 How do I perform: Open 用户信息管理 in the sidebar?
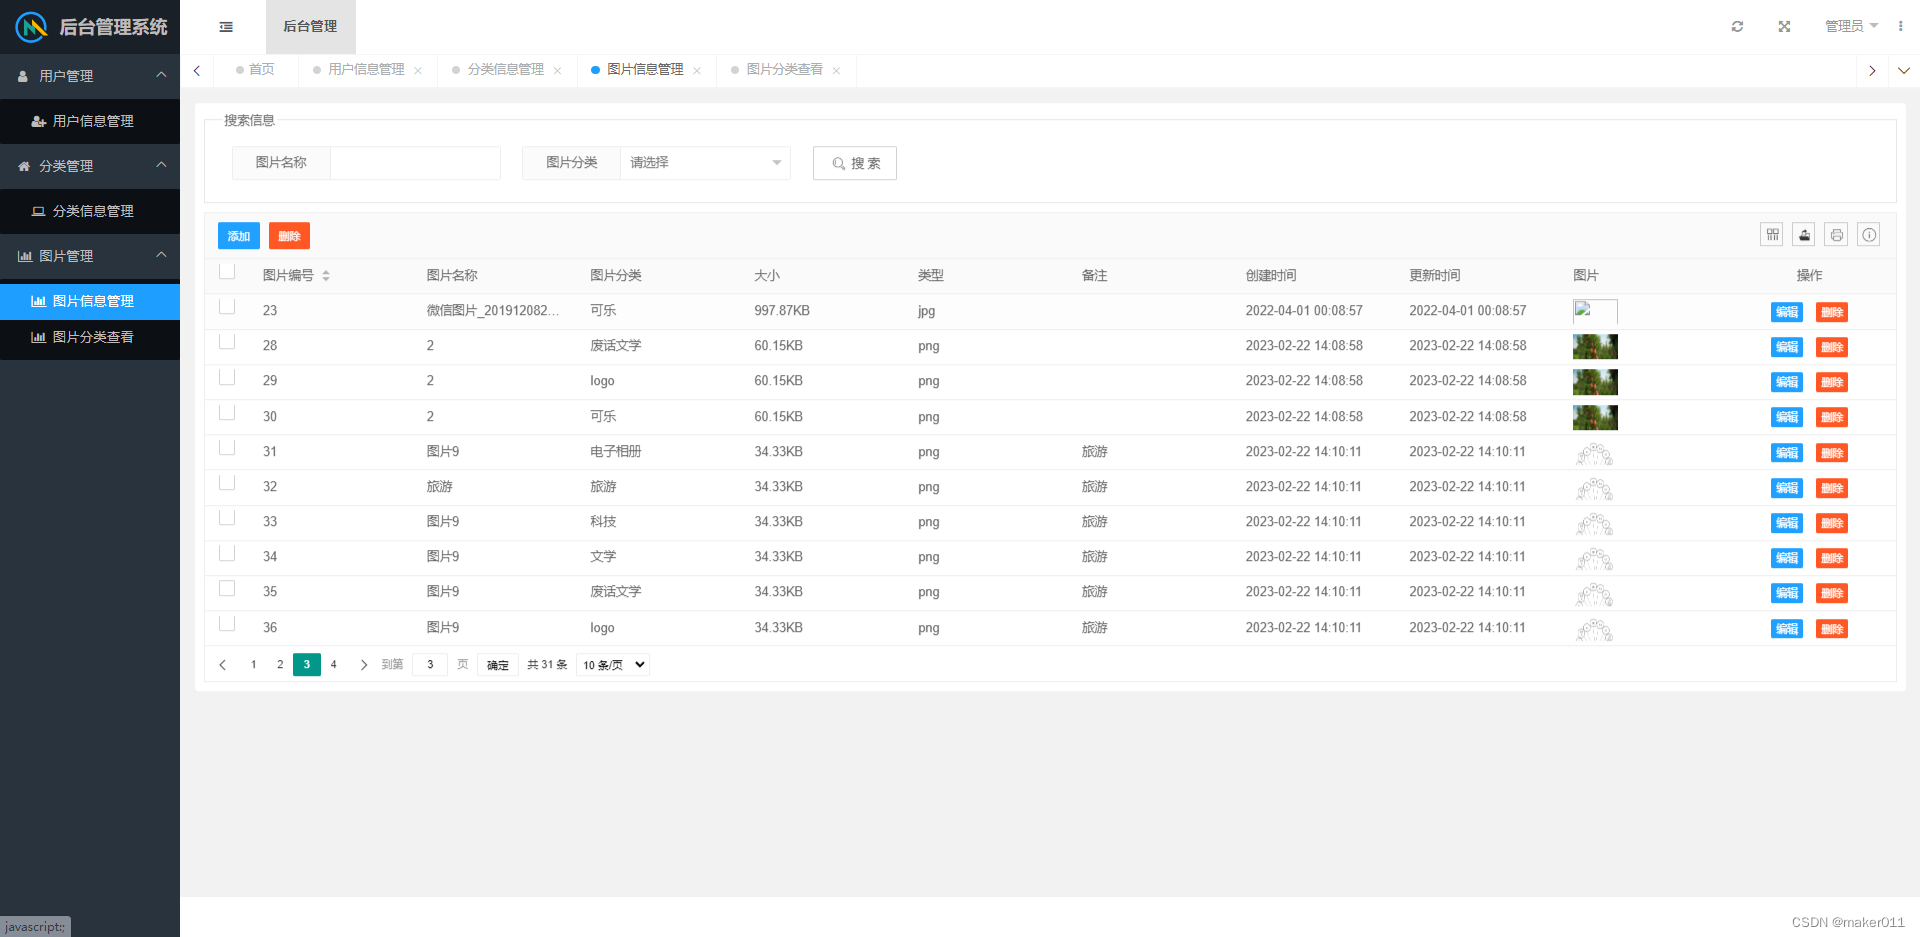coord(90,121)
